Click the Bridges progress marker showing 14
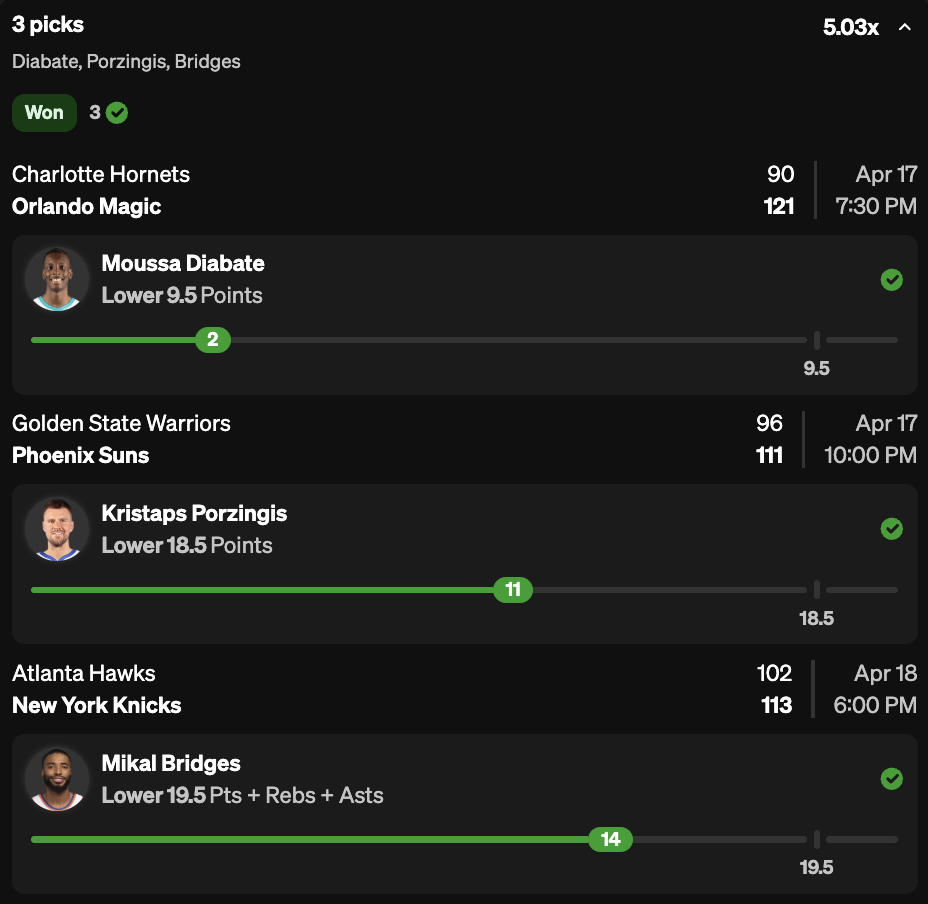 coord(610,839)
